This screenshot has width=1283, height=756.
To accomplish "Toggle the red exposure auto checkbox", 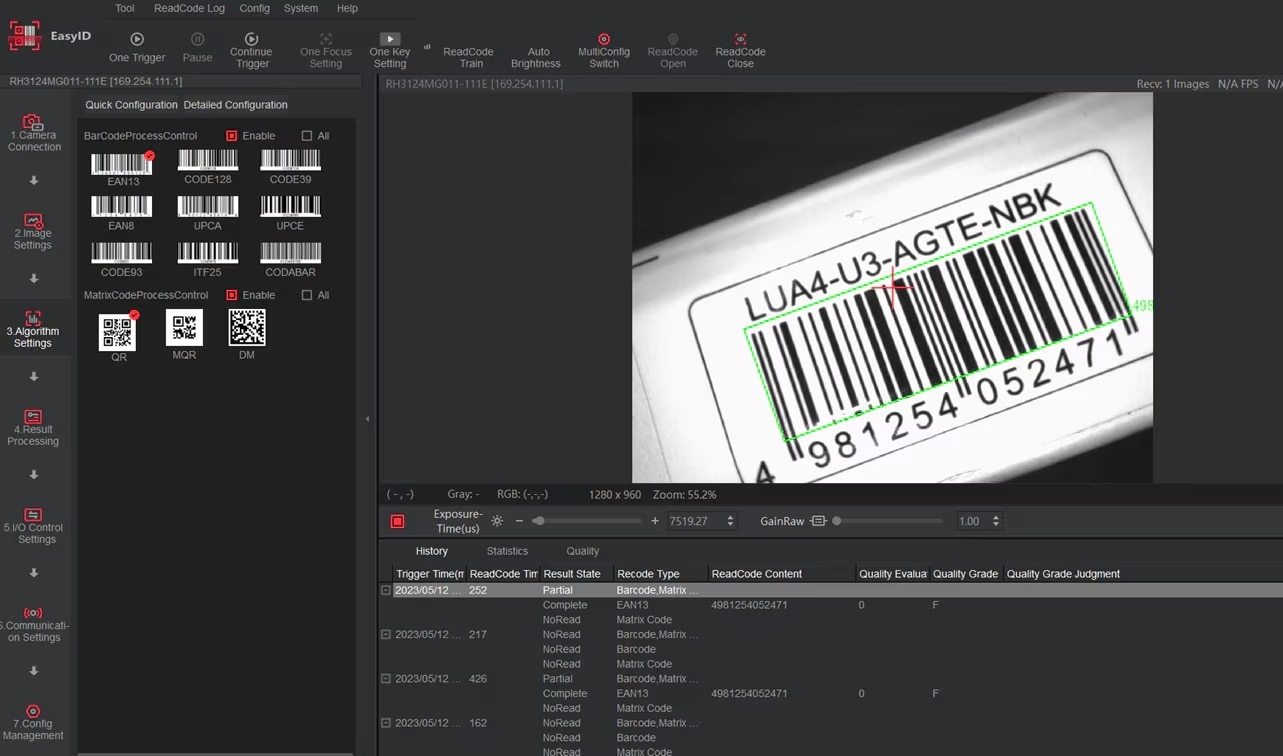I will [397, 521].
